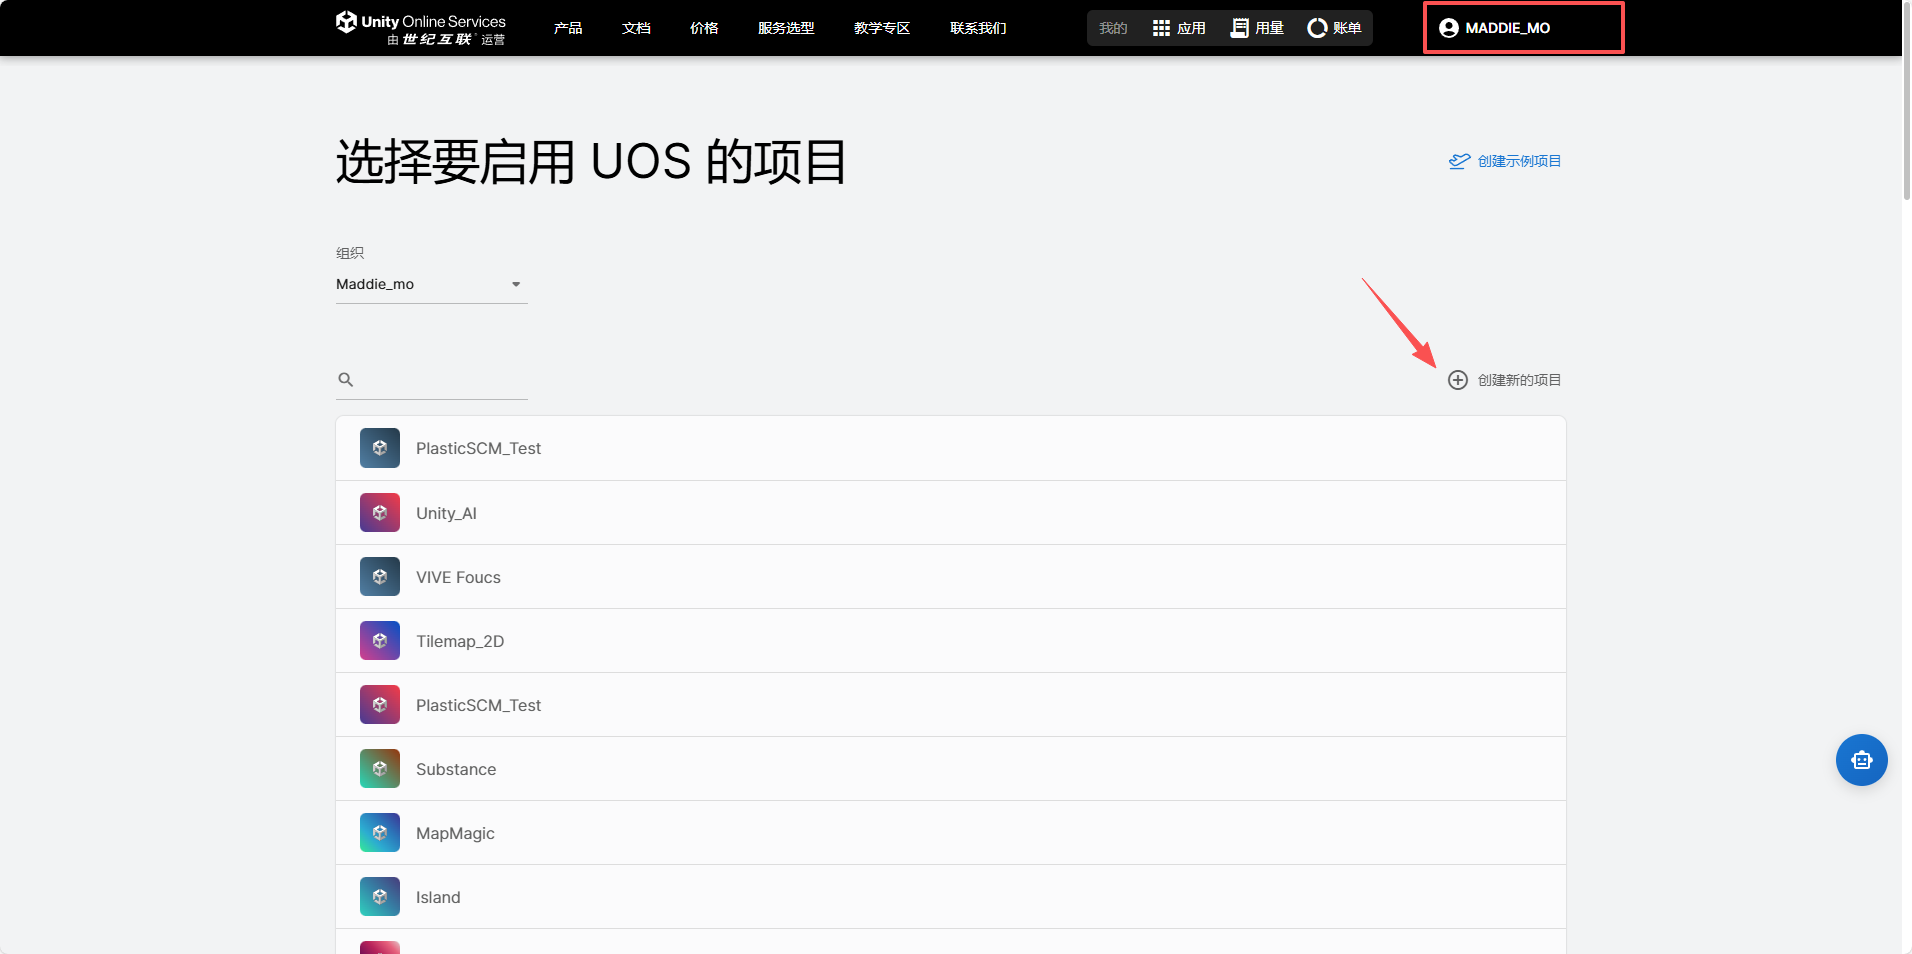Click the 我的 label in navbar

[x=1113, y=28]
